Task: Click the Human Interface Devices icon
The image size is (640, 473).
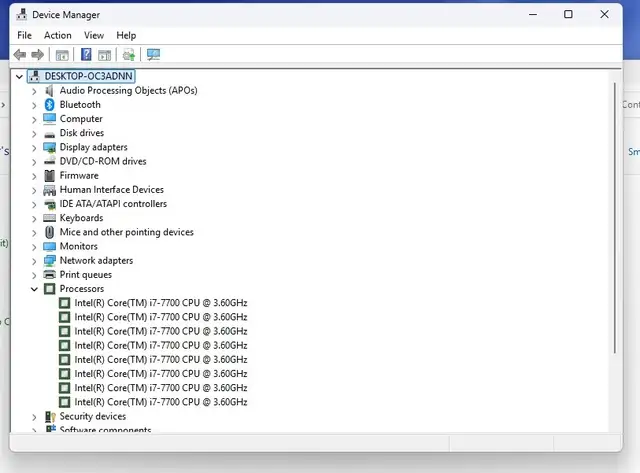Action: pyautogui.click(x=49, y=190)
